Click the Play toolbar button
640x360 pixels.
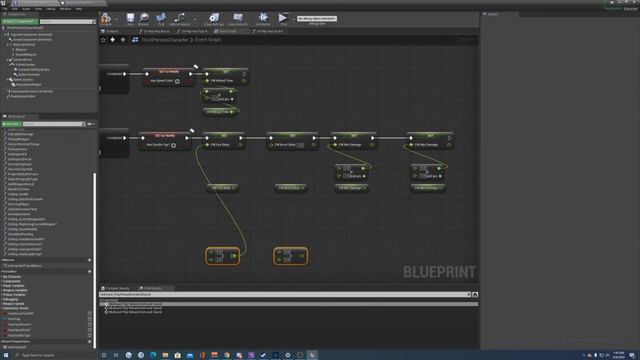(282, 18)
